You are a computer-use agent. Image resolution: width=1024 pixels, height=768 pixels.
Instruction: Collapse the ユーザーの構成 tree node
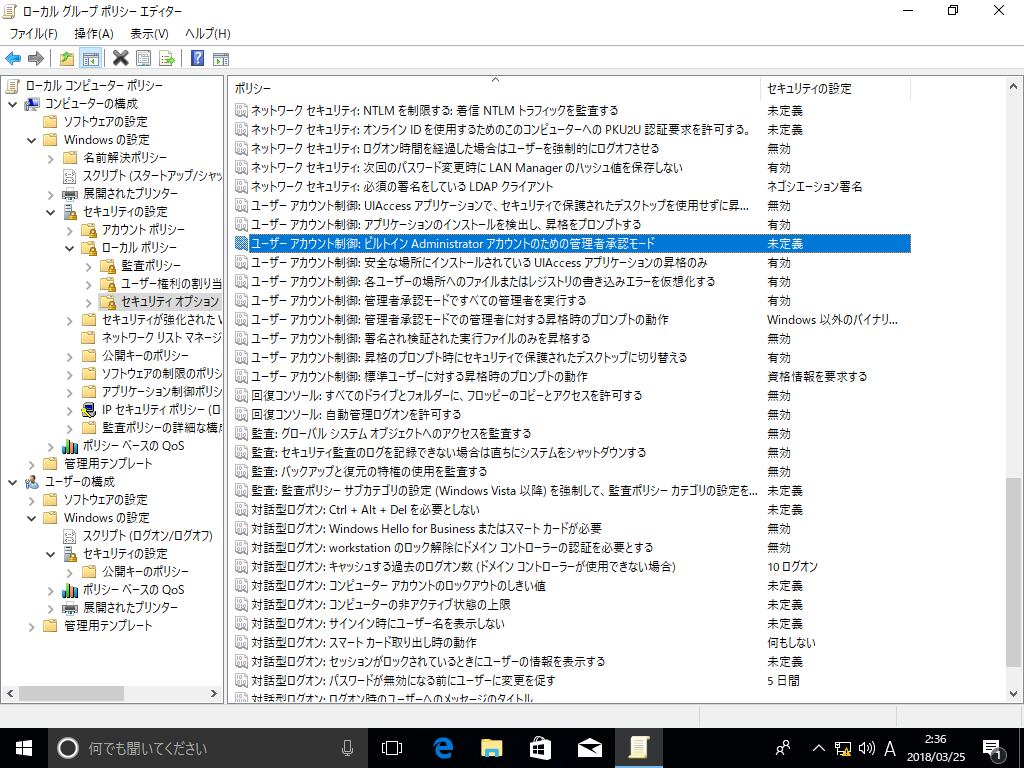click(x=12, y=481)
